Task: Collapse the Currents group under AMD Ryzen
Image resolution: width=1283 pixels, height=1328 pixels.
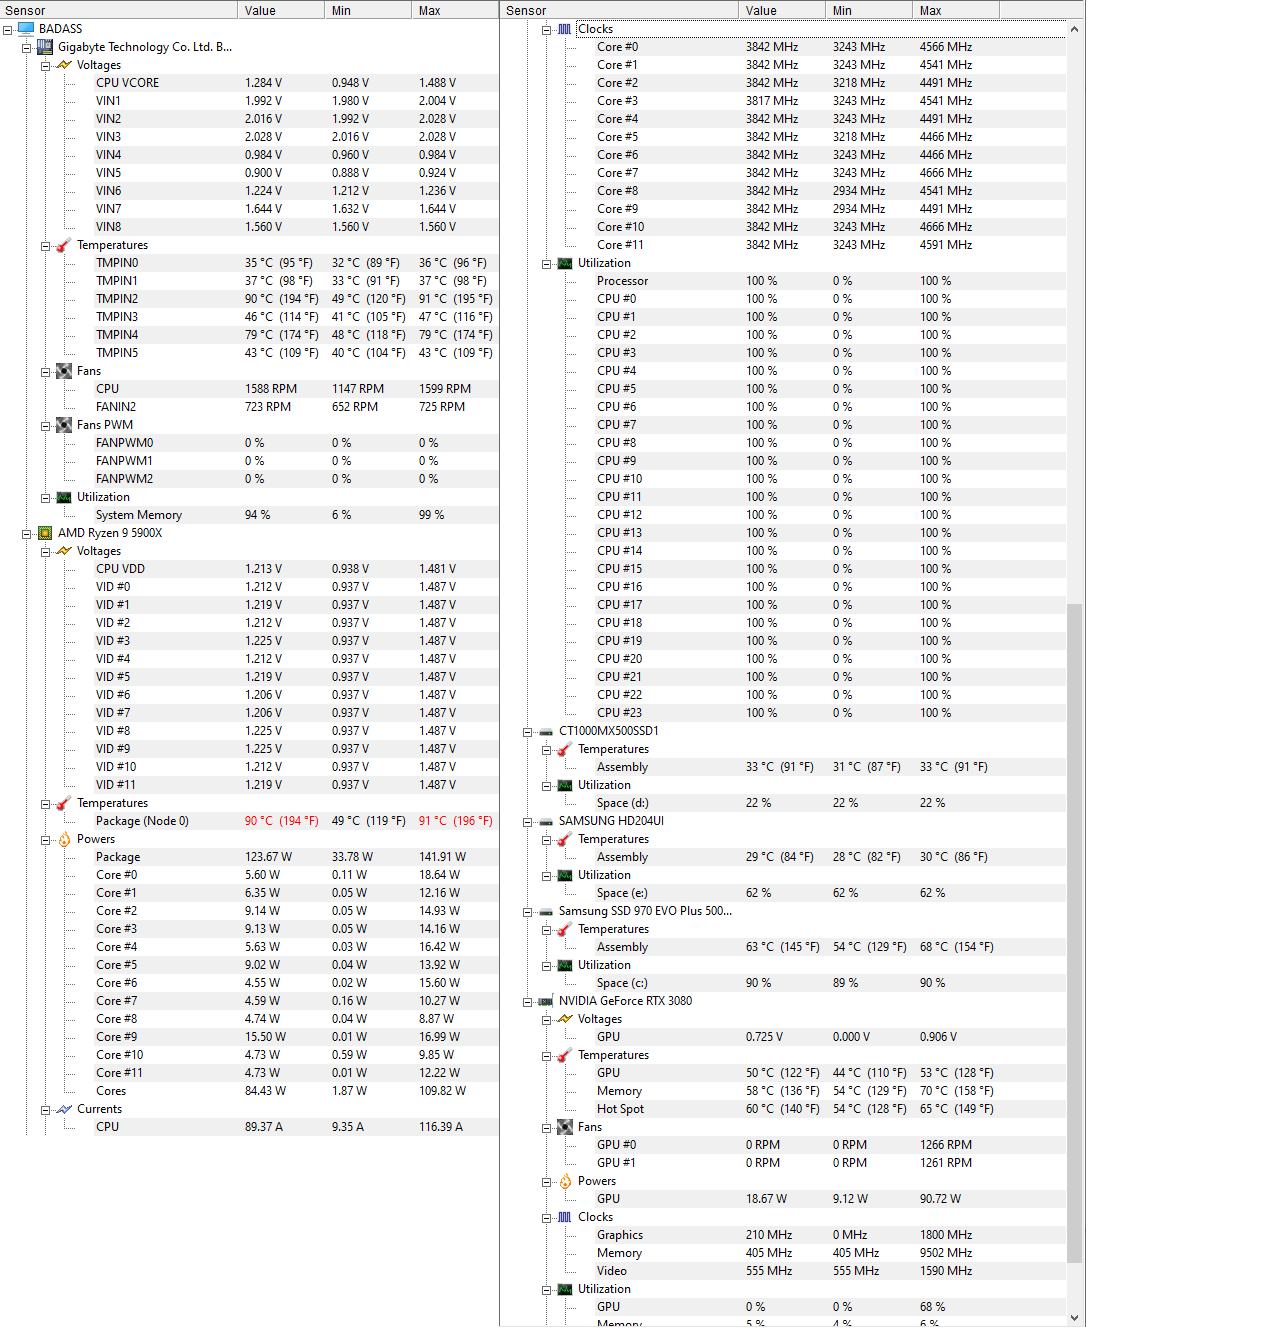Action: [x=46, y=1110]
